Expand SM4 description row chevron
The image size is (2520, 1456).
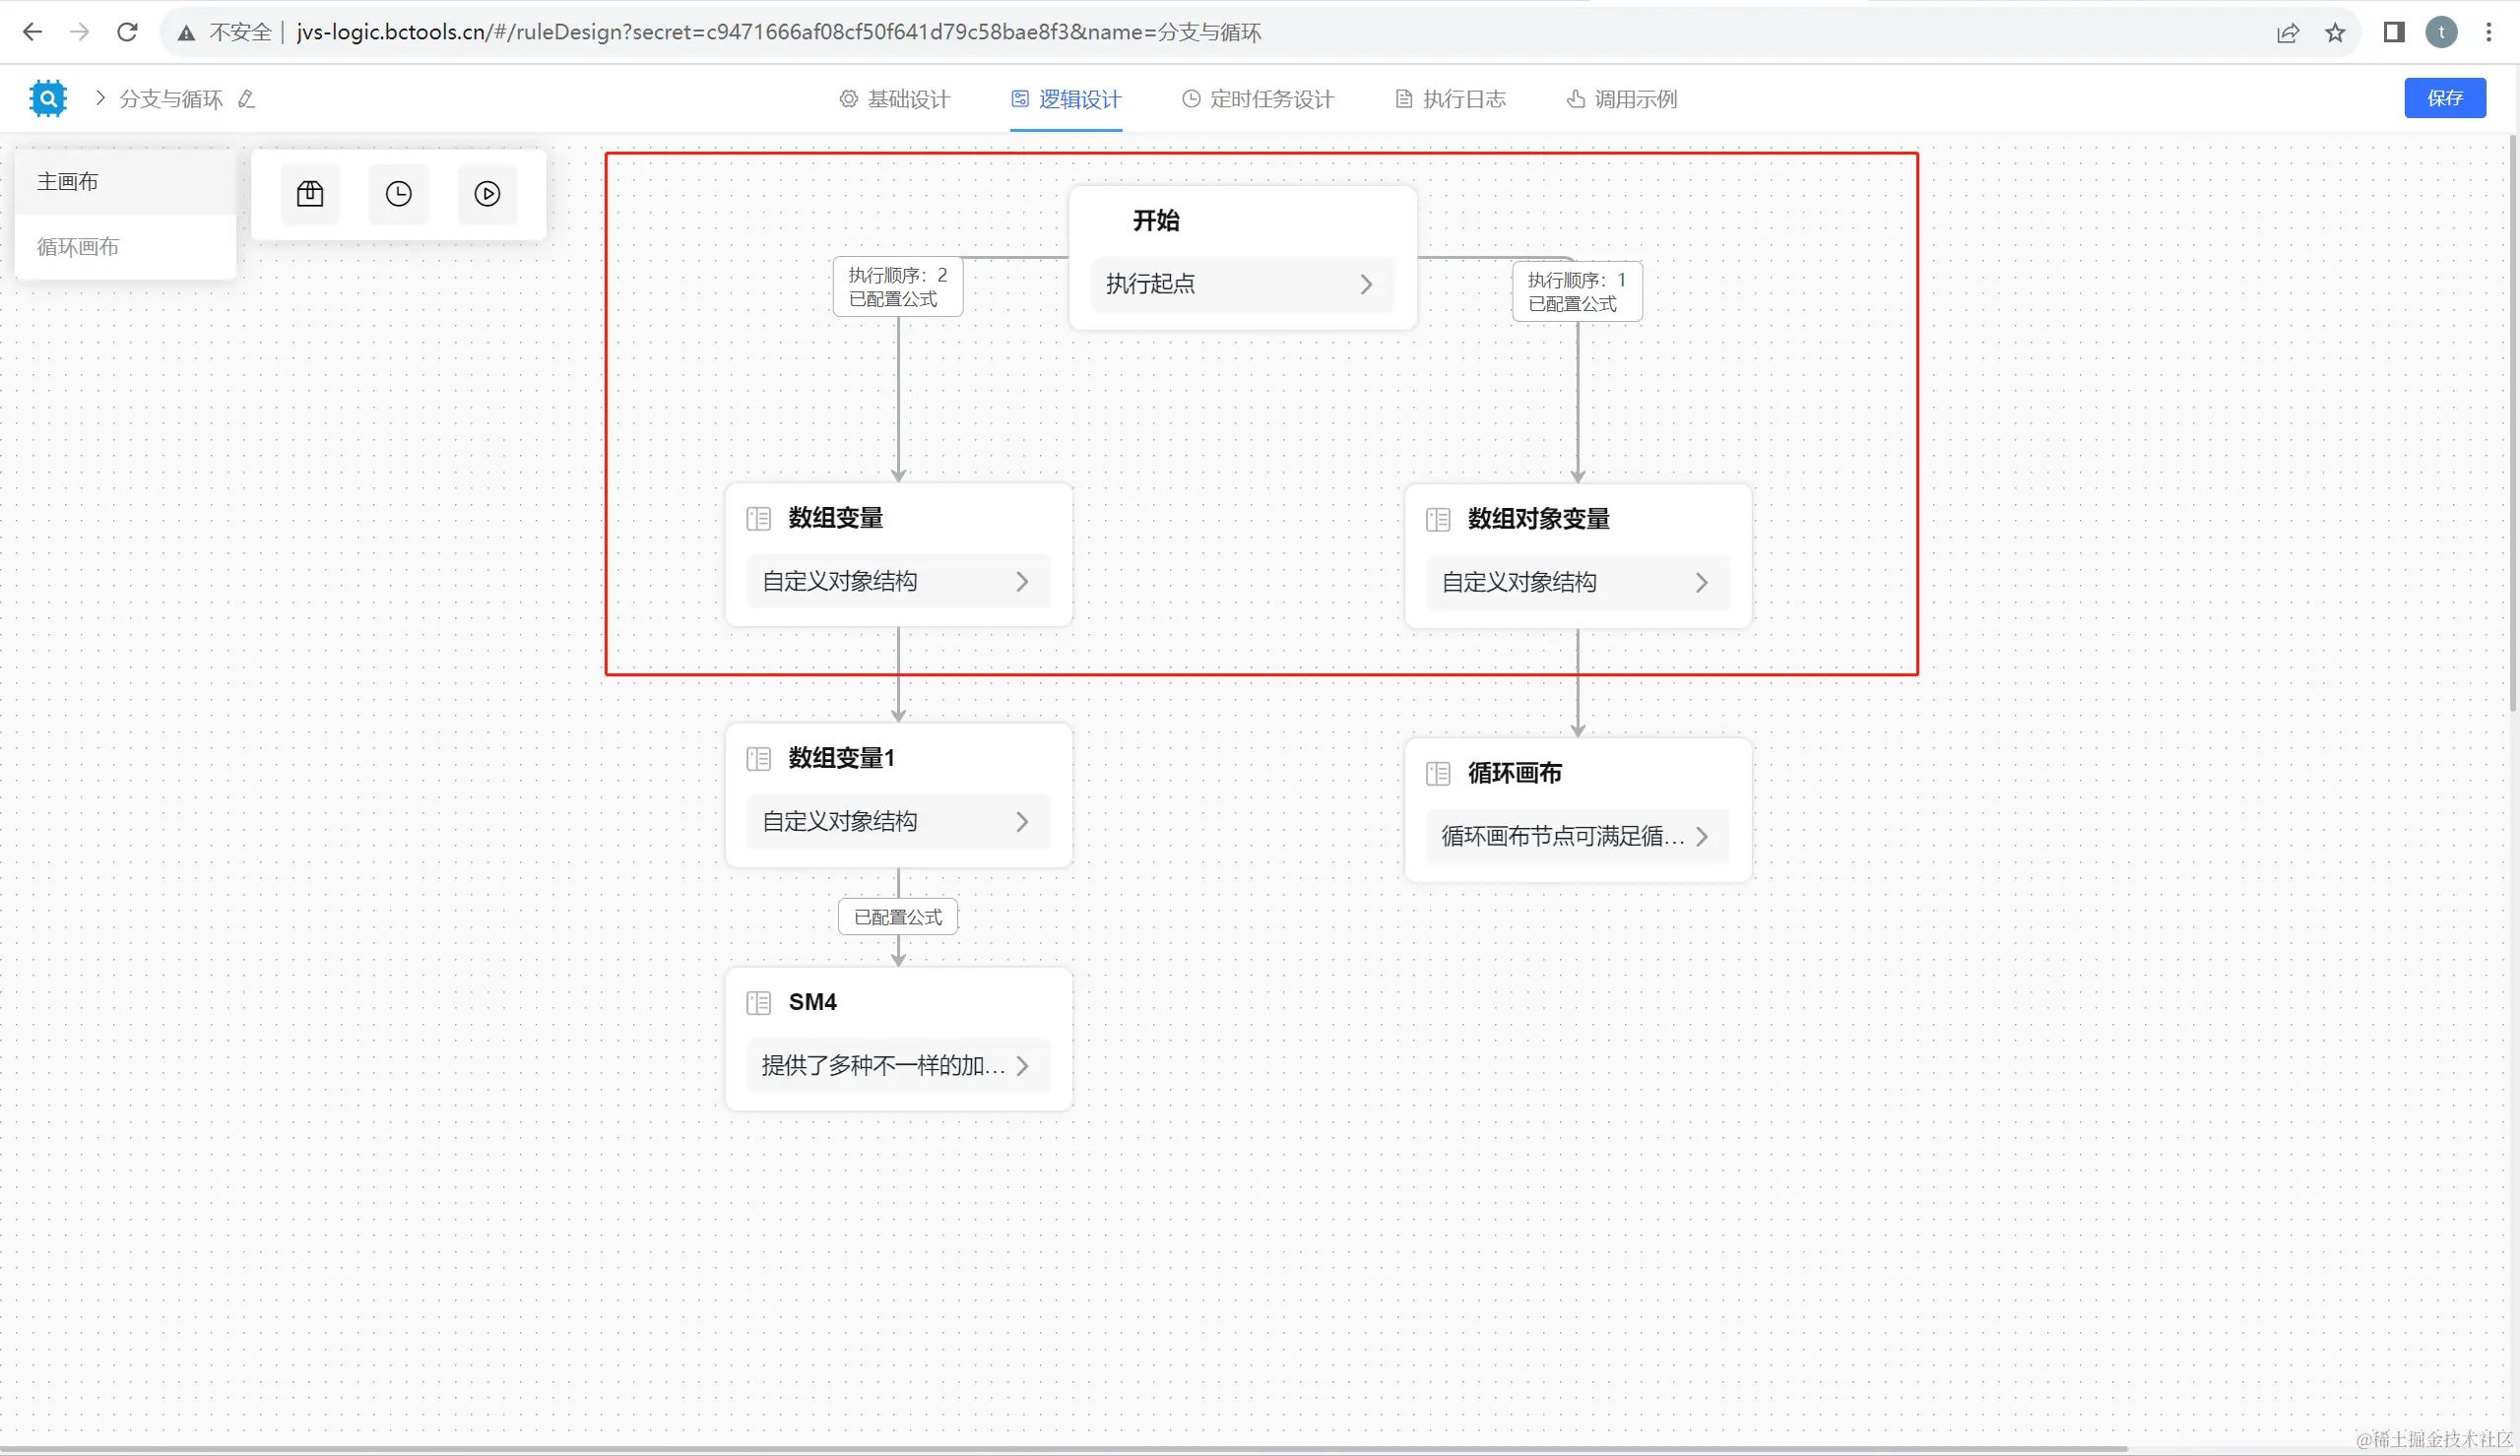[1022, 1066]
